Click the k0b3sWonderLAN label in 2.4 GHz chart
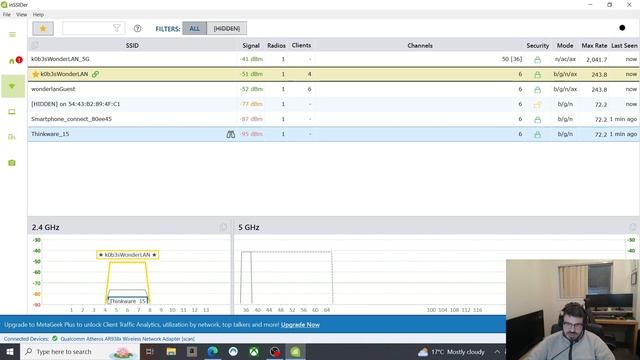640x360 pixels. pos(127,255)
